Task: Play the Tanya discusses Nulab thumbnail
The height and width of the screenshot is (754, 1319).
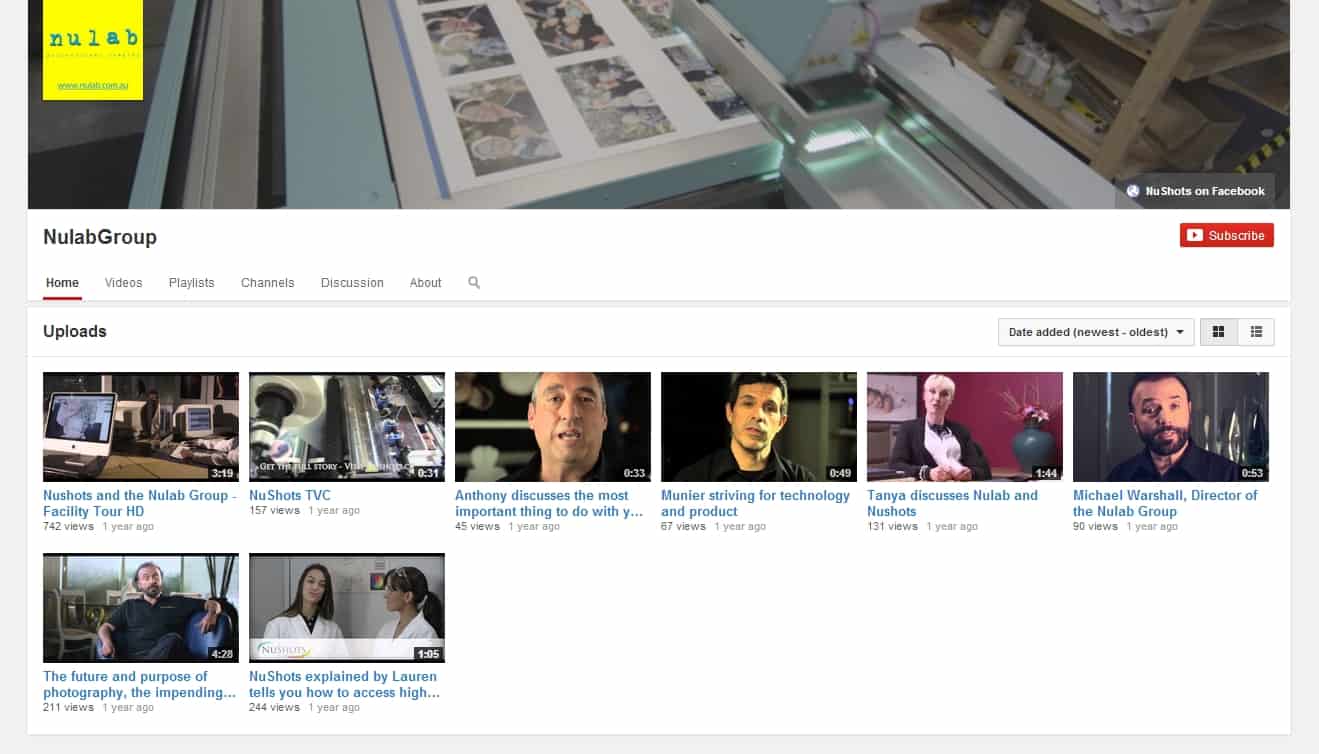Action: click(965, 427)
